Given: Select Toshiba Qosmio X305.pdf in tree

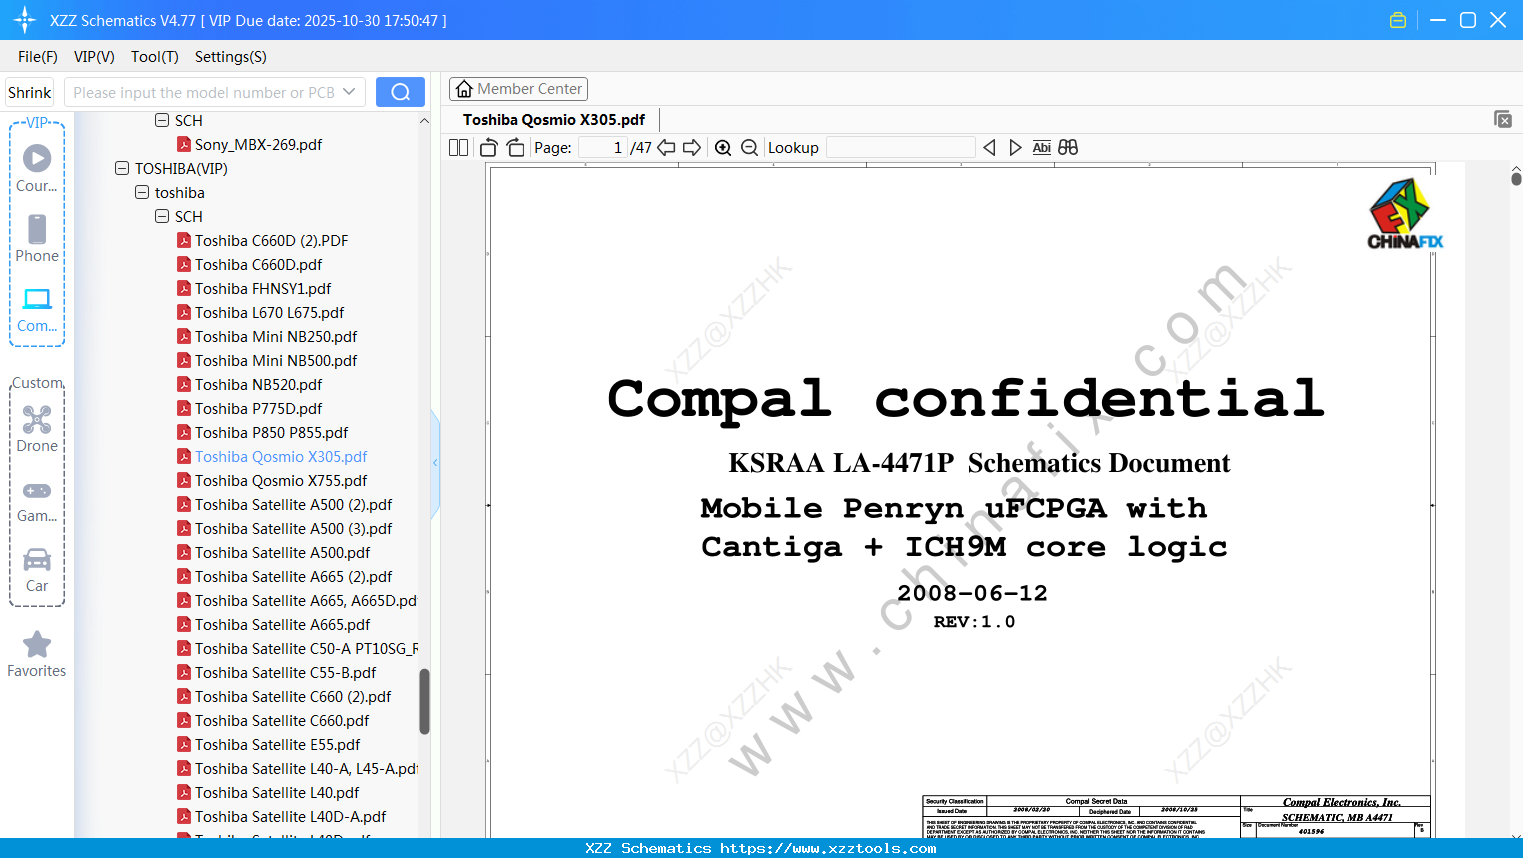Looking at the screenshot, I should pyautogui.click(x=281, y=457).
